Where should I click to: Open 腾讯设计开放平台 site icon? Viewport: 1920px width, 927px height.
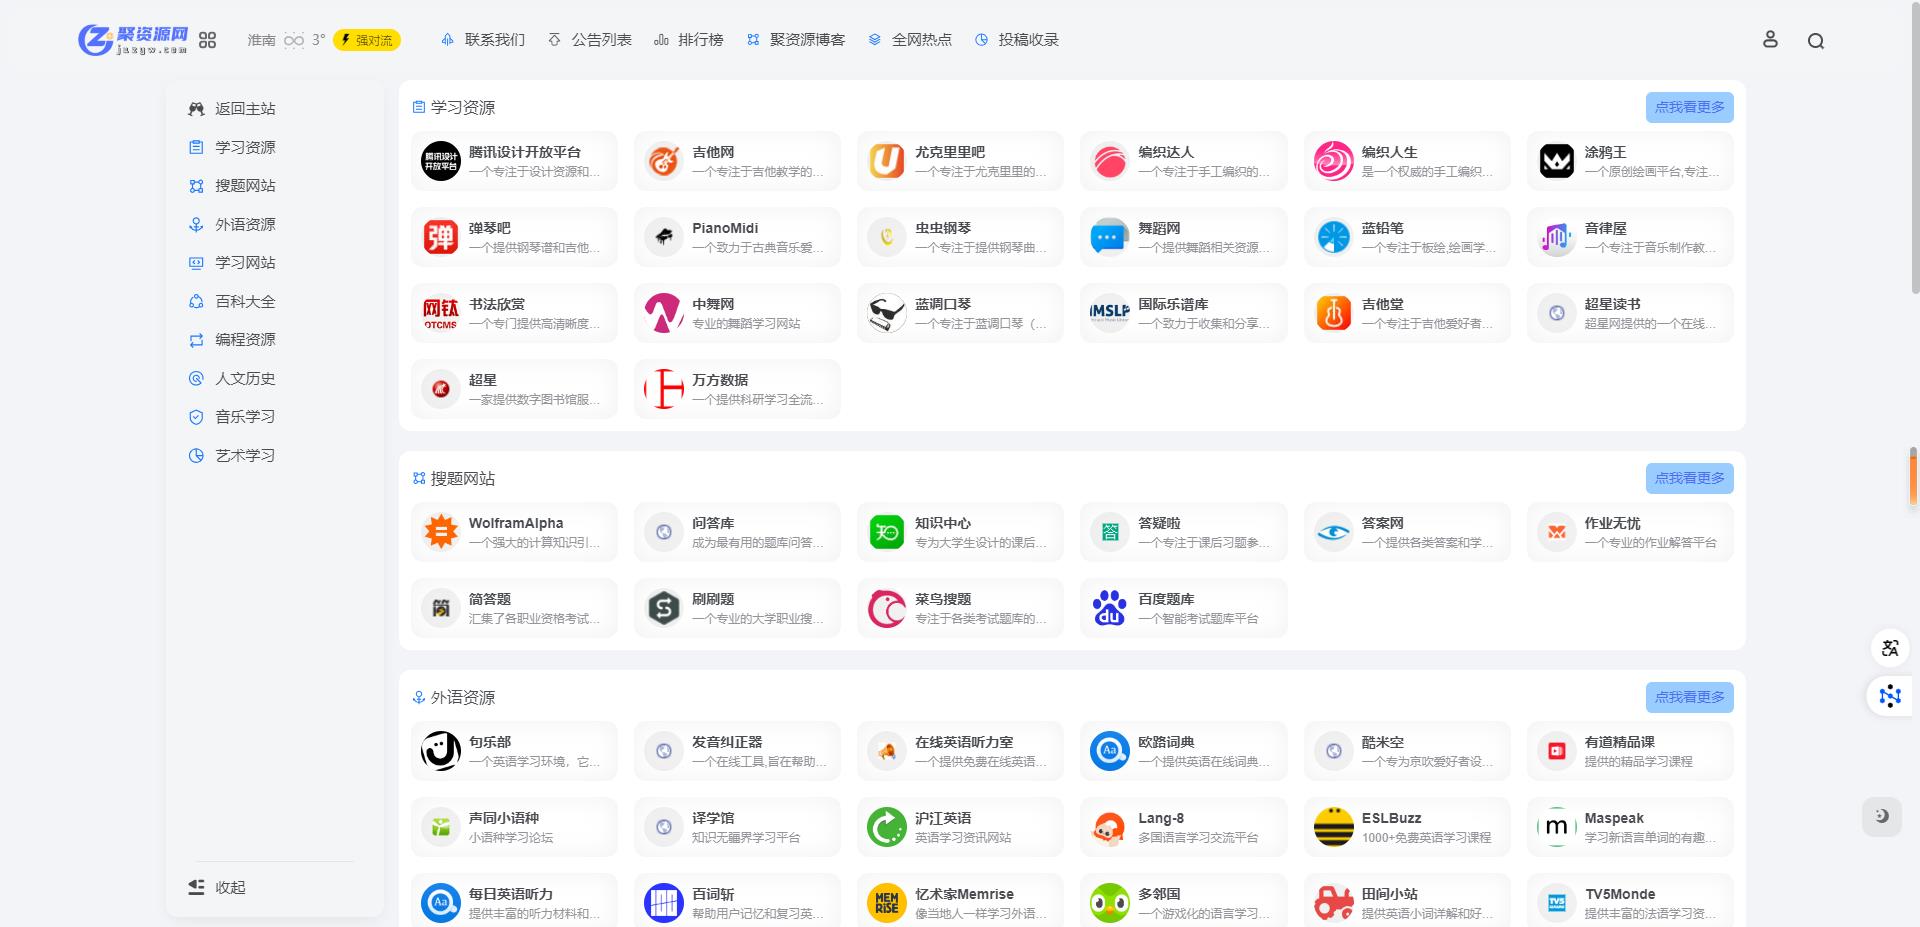(441, 161)
